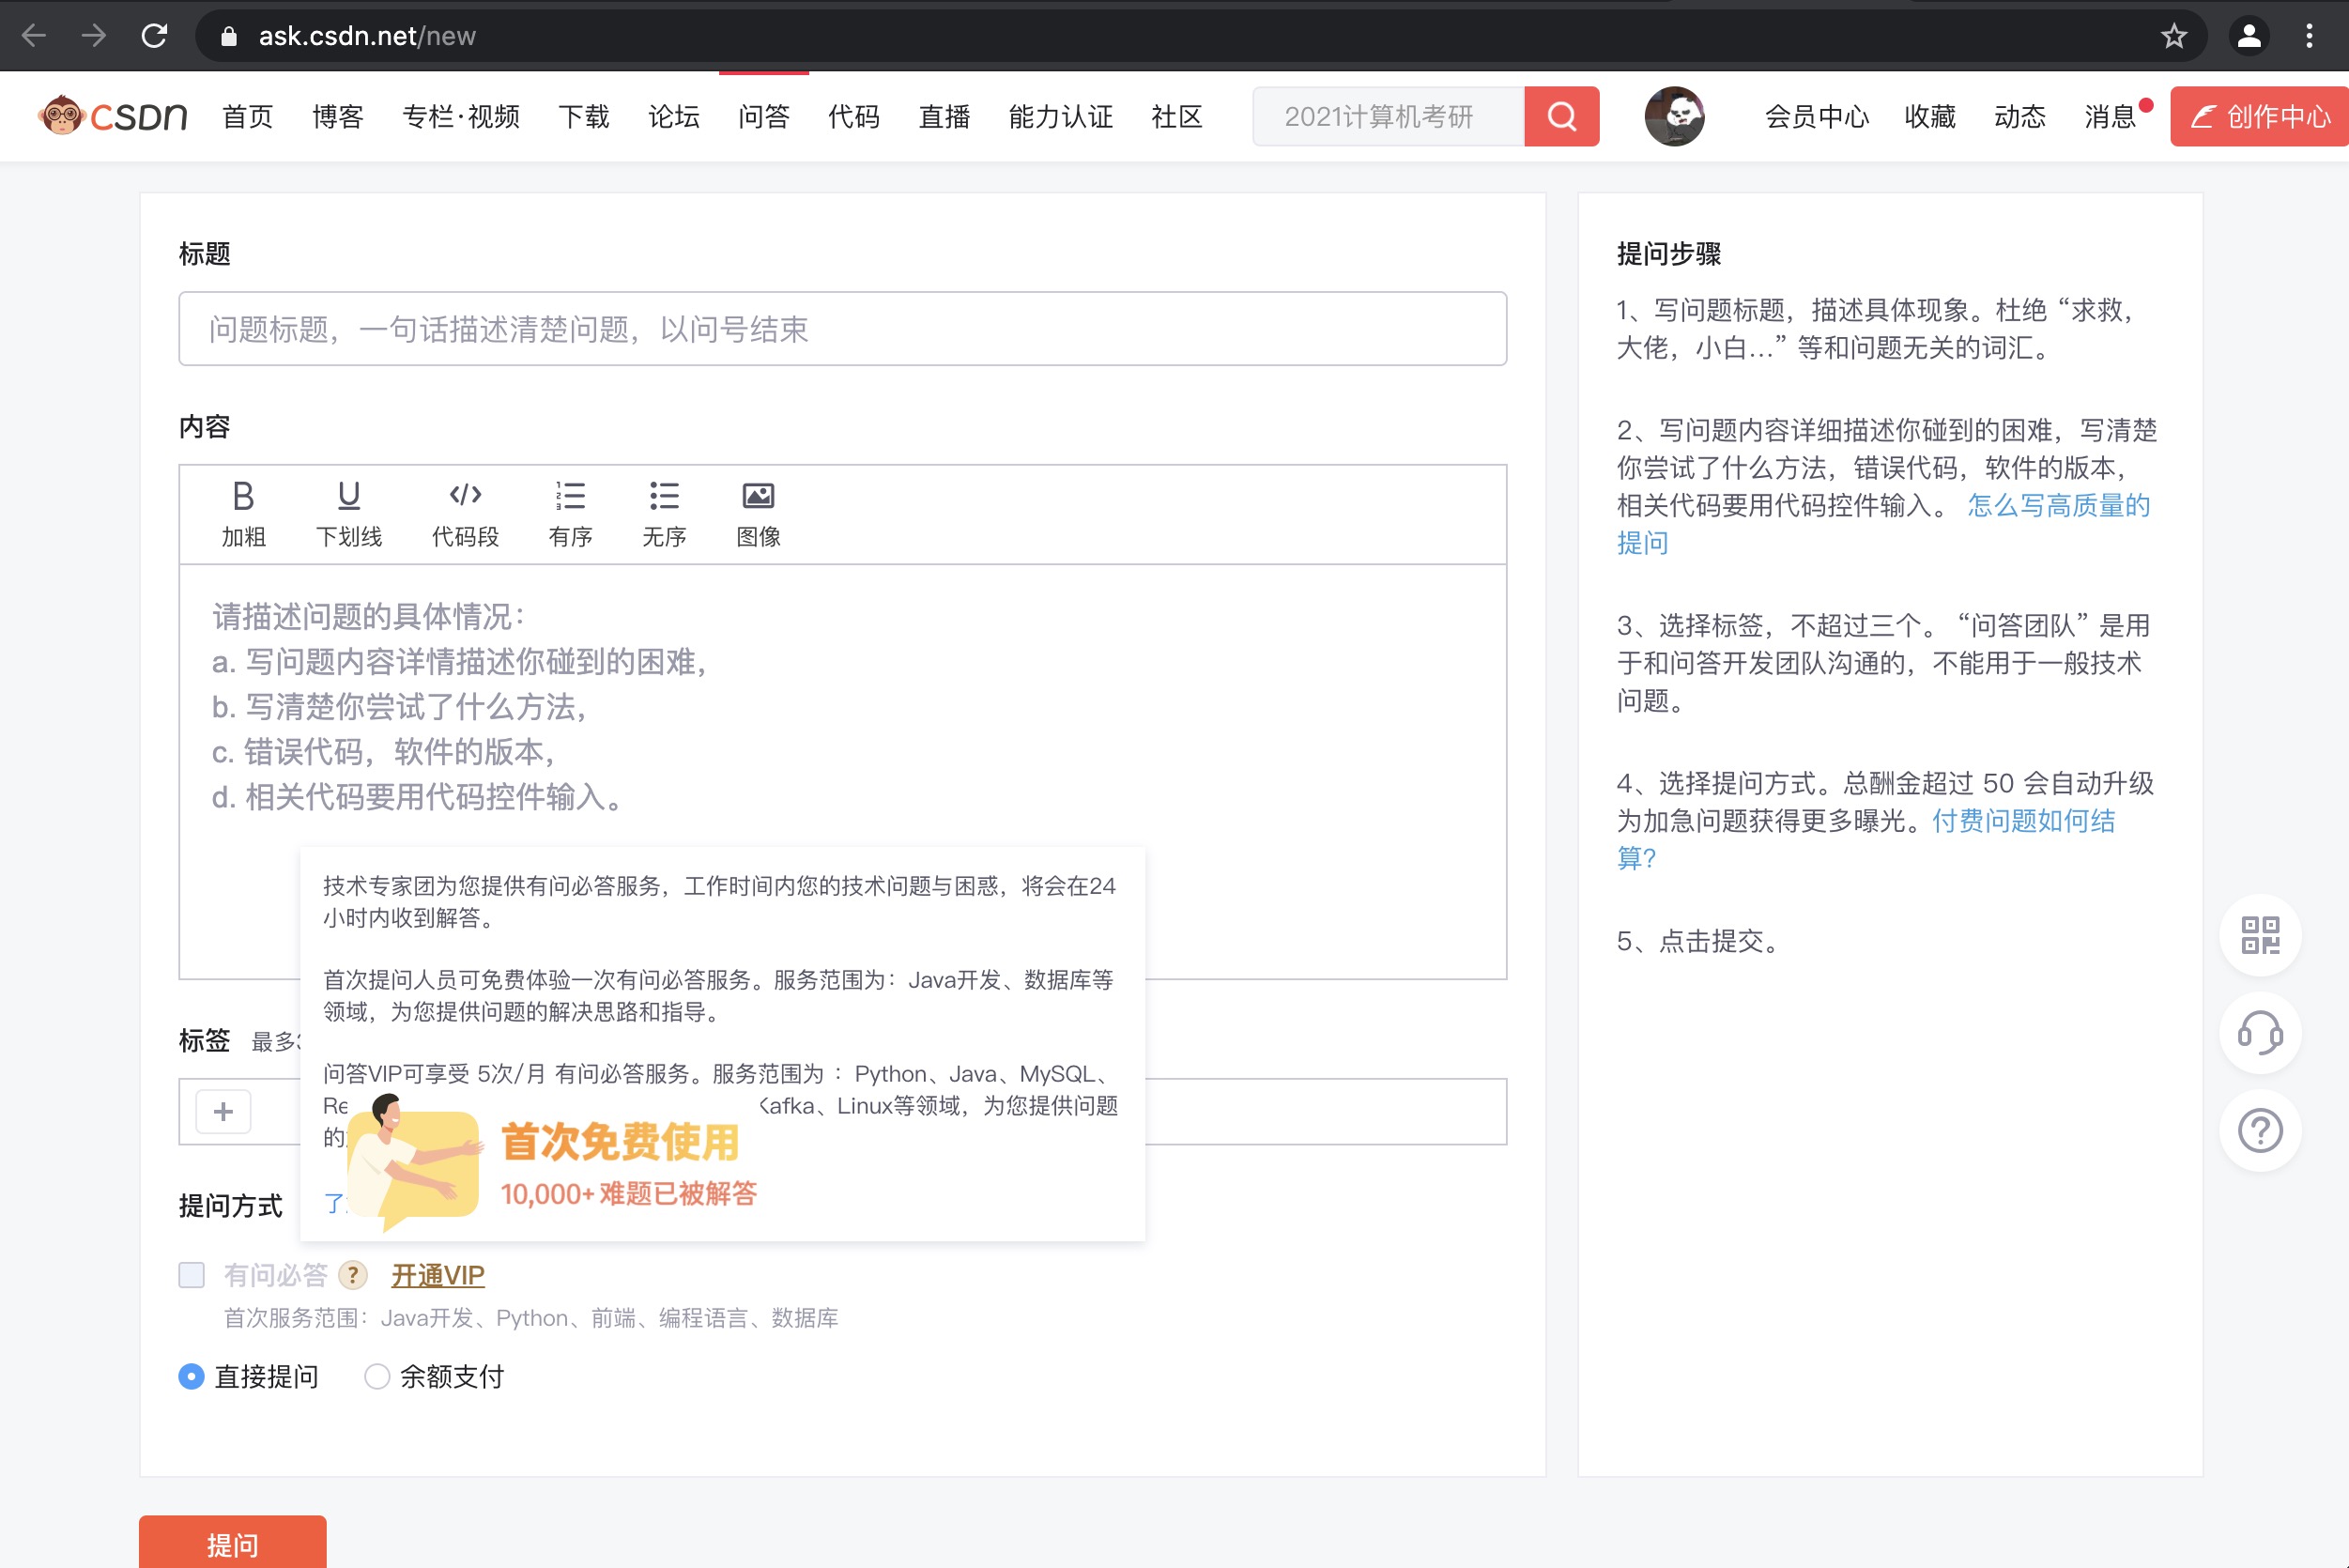This screenshot has width=2349, height=1568.
Task: Click the floating help question icon
Action: 2260,1131
